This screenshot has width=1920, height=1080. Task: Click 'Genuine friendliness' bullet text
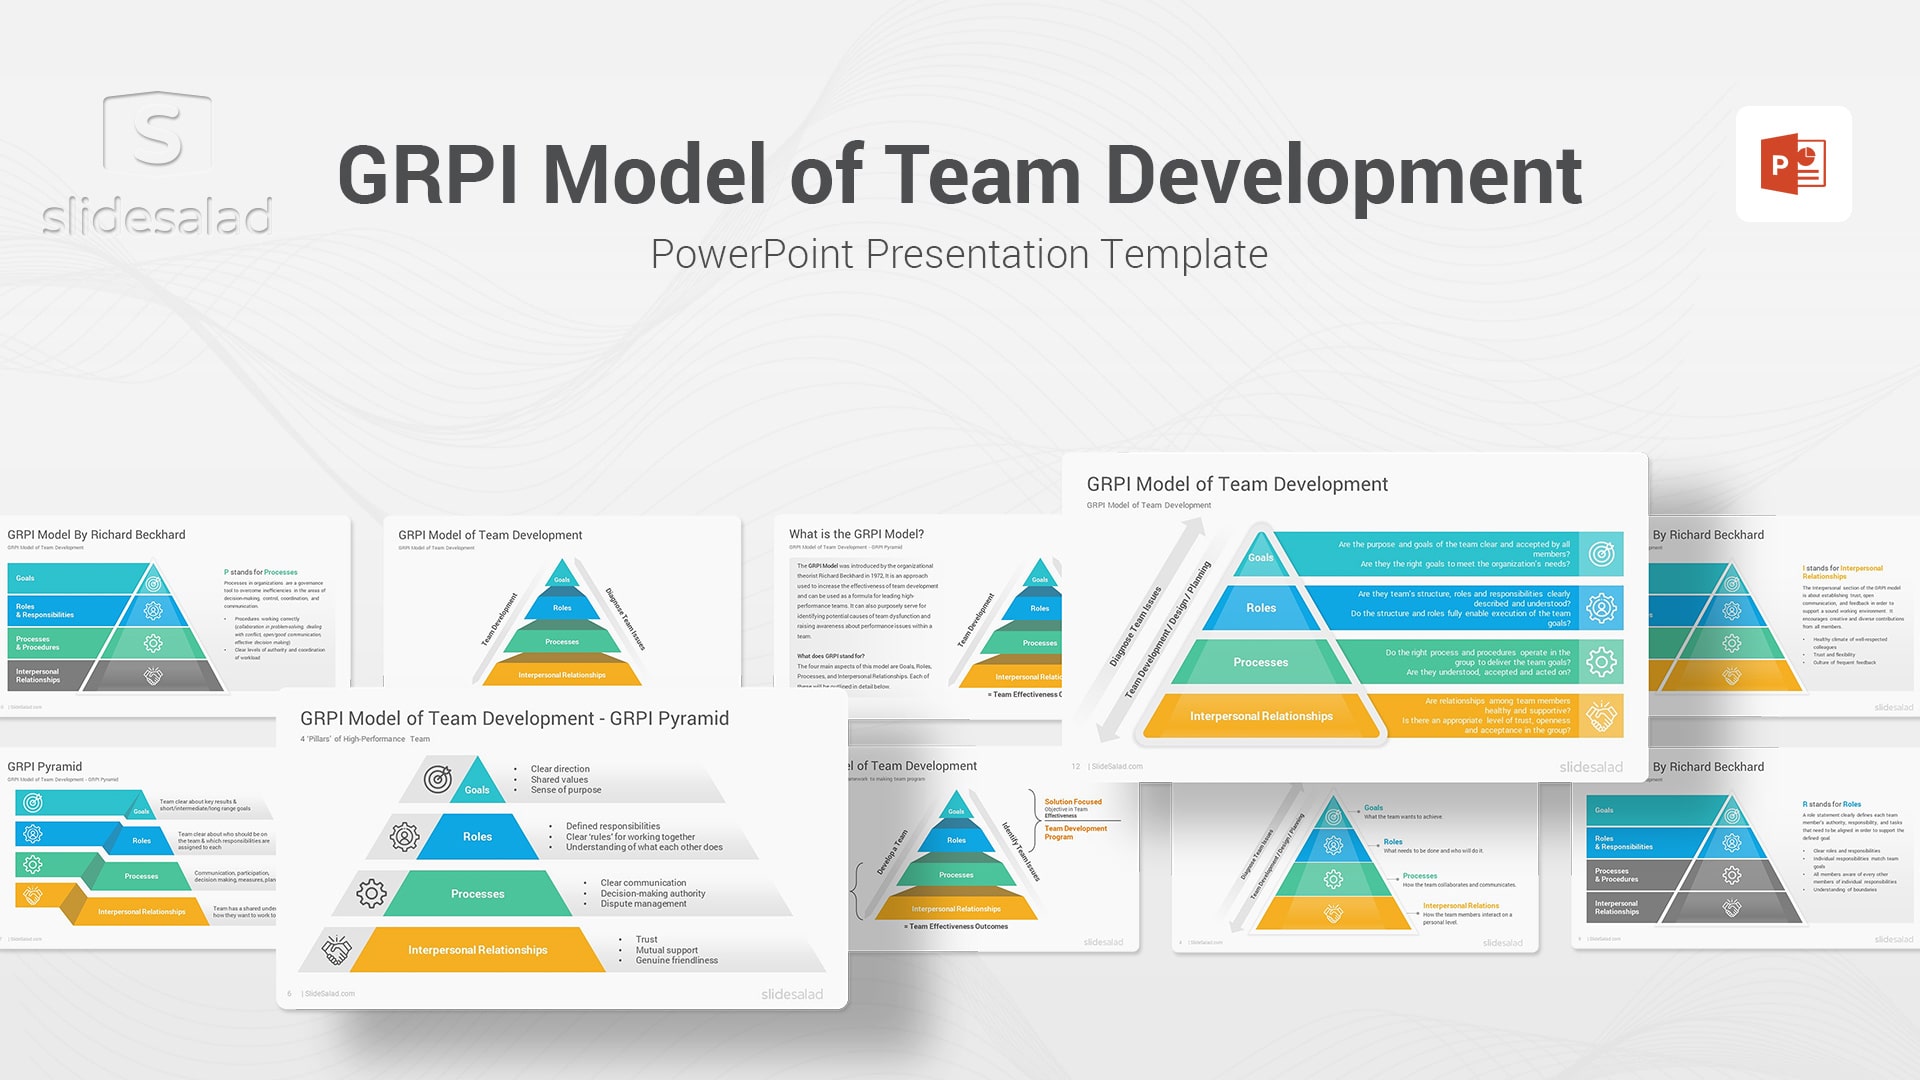(677, 960)
